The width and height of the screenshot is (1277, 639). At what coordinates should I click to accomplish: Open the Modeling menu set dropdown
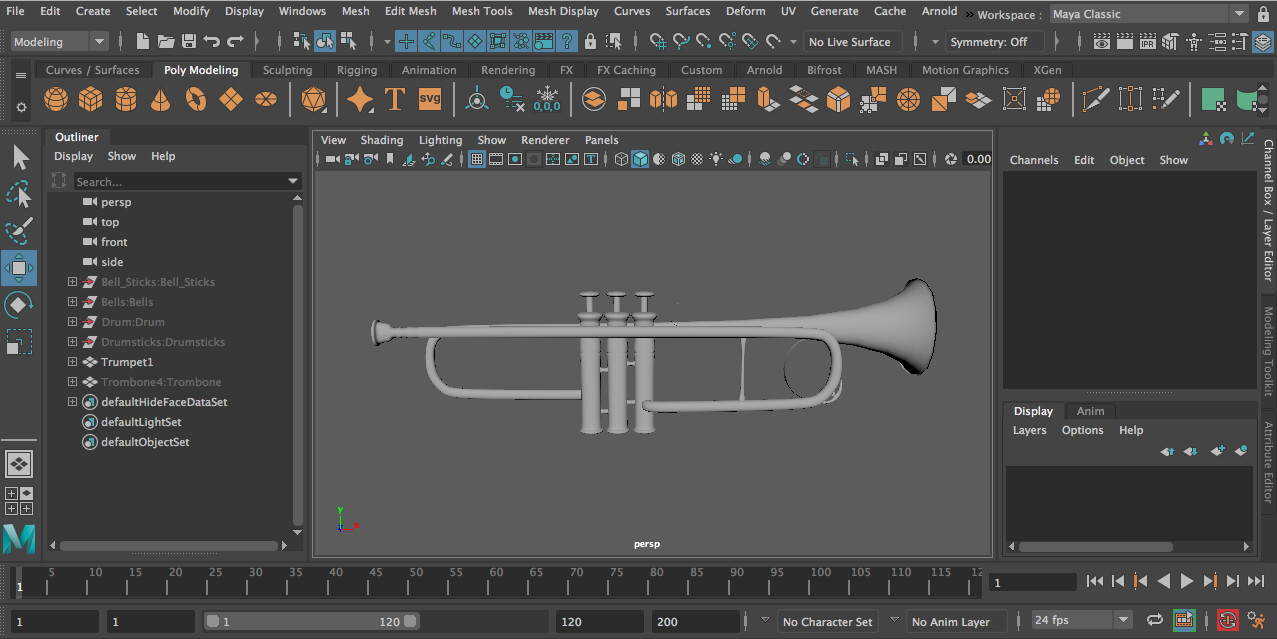click(59, 42)
